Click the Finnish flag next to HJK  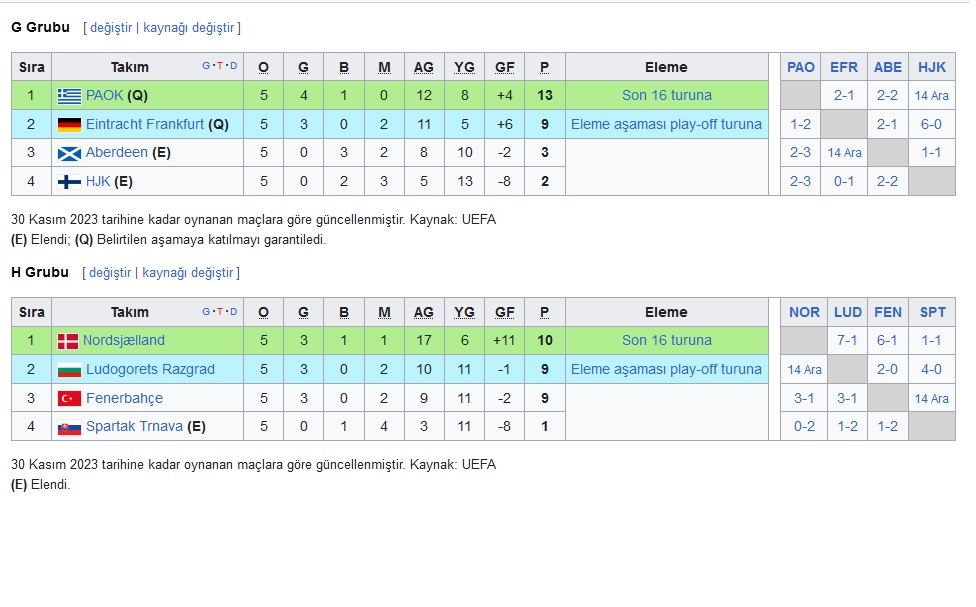(69, 182)
